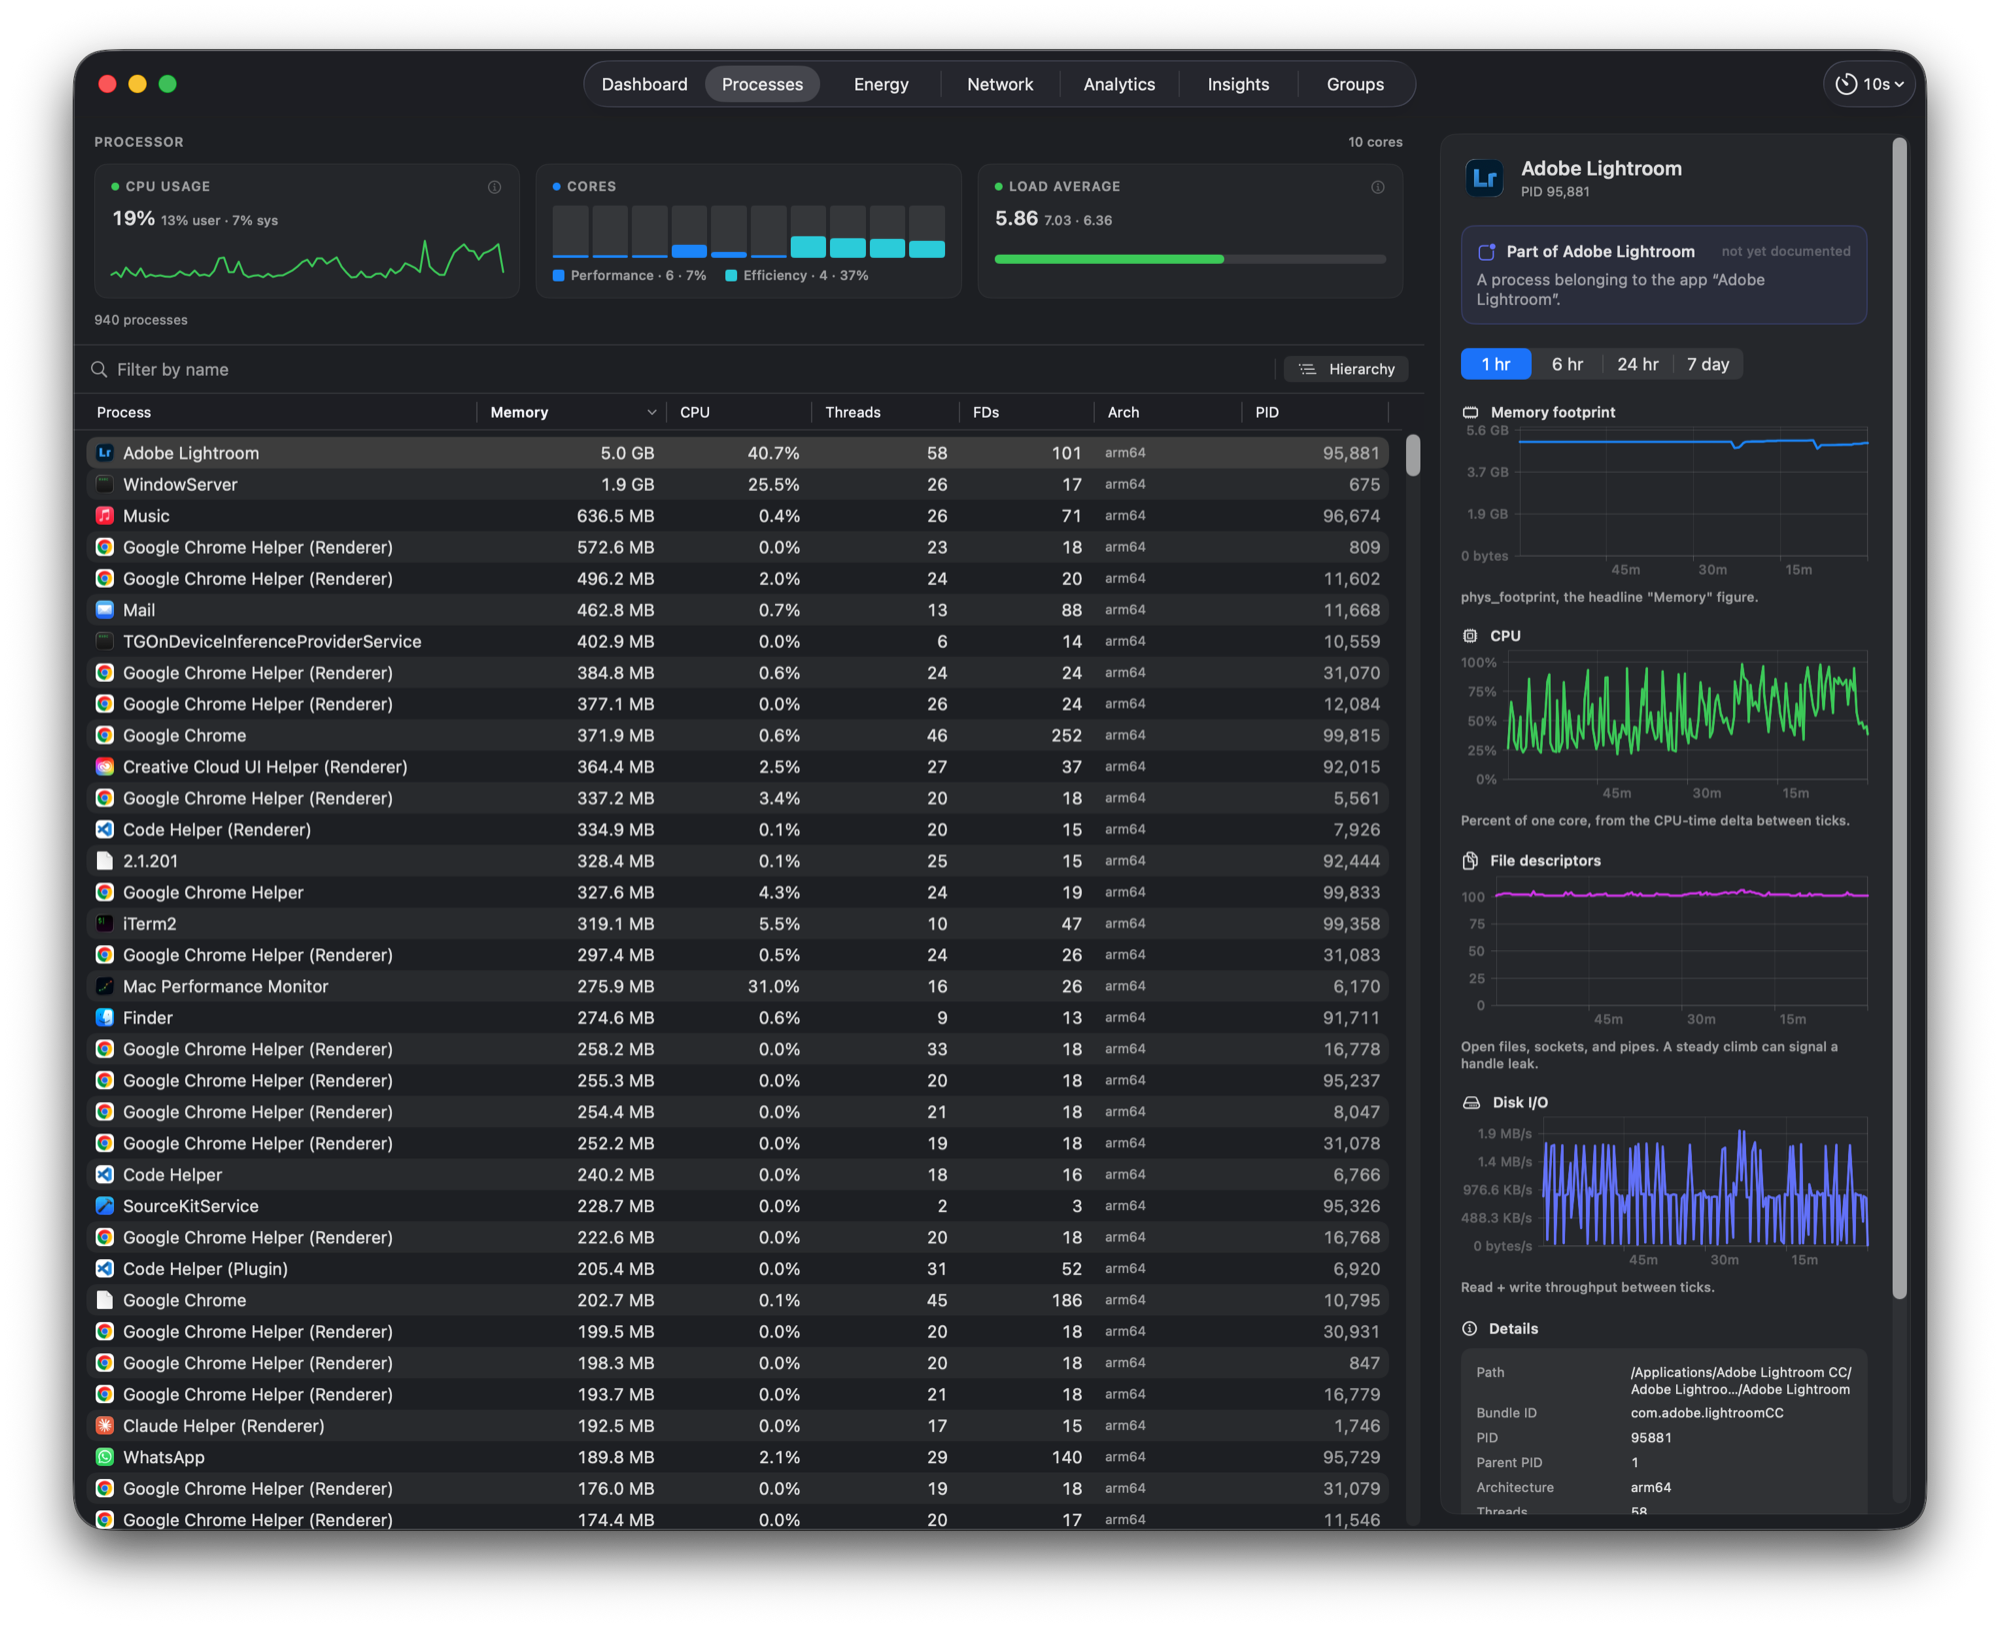Toggle the Hierarchy view button
This screenshot has width=2000, height=1627.
[x=1346, y=369]
